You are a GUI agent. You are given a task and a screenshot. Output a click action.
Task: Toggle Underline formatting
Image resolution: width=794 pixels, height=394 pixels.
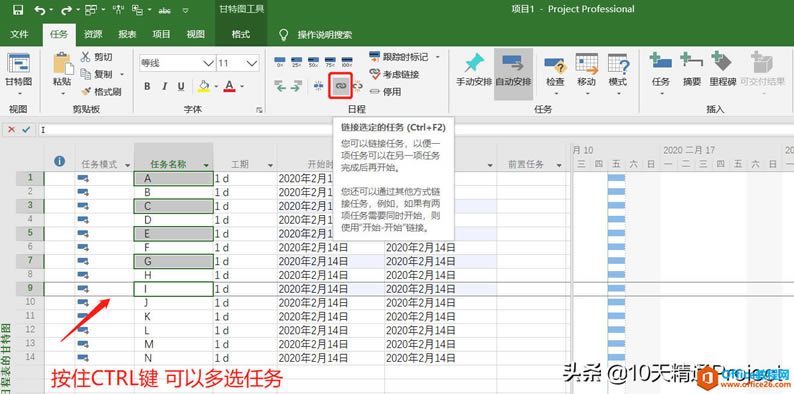[181, 87]
